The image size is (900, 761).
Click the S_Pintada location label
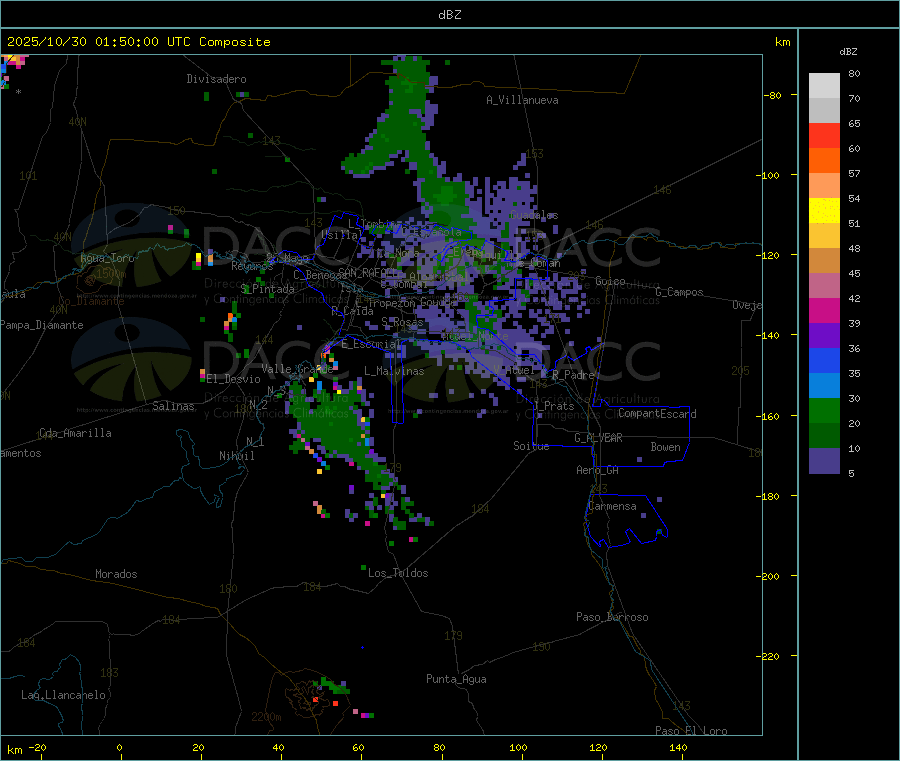267,289
